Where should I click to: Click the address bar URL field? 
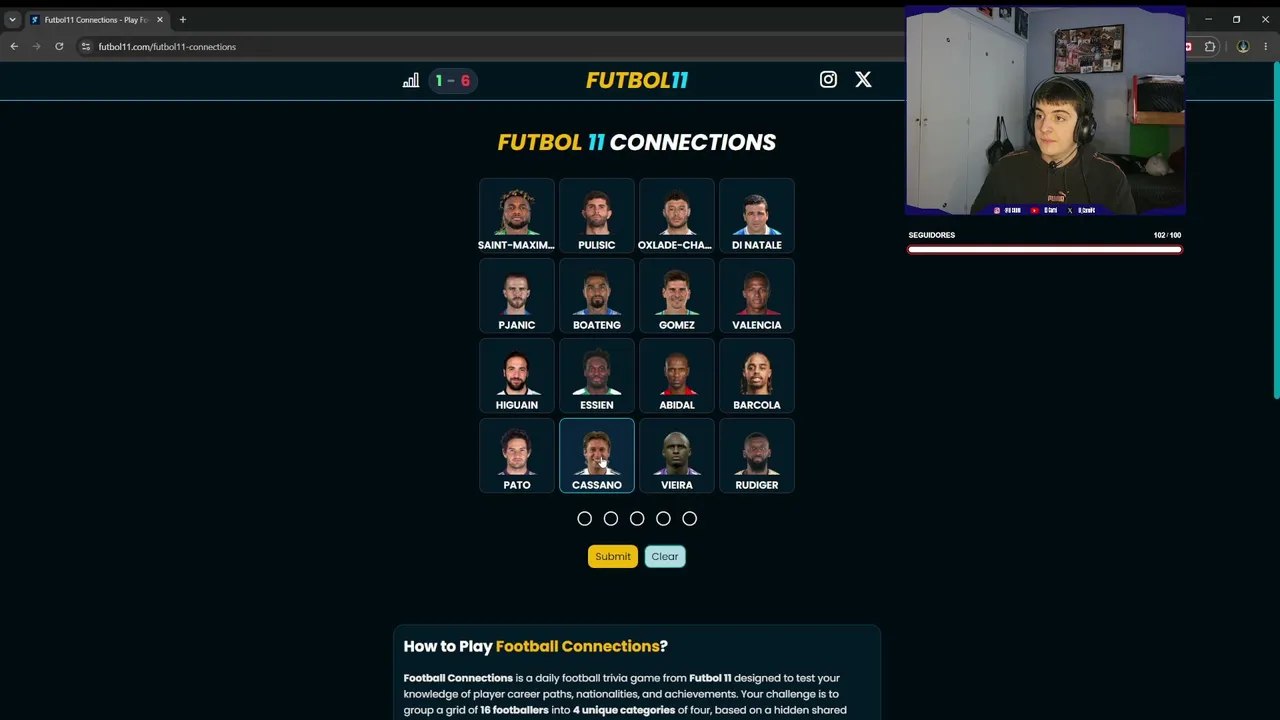(x=490, y=46)
